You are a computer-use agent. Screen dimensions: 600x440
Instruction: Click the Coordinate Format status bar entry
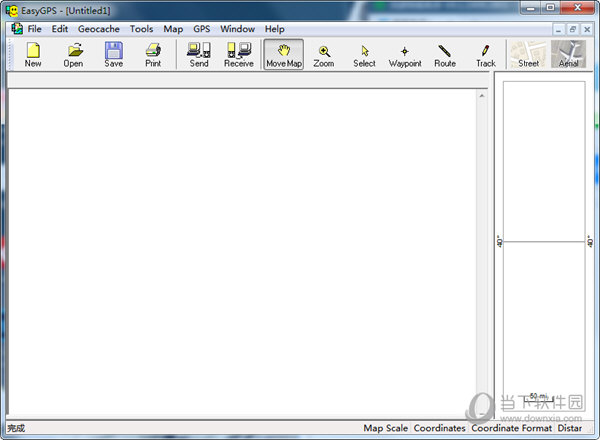tap(512, 428)
